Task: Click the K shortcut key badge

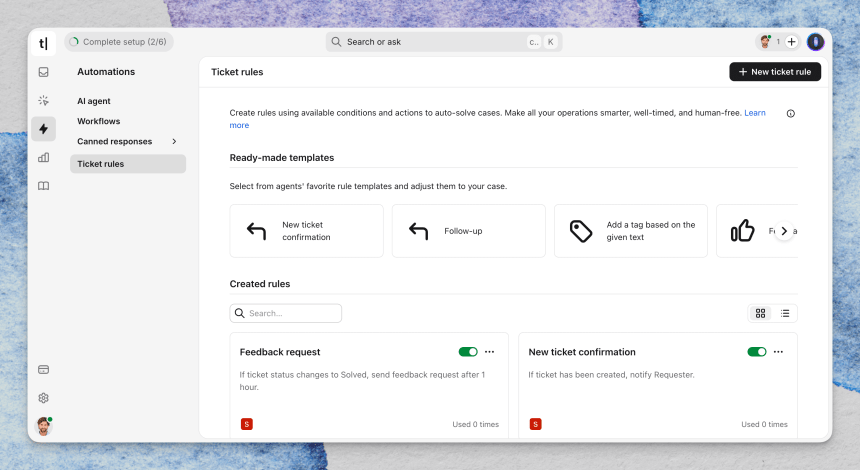Action: pyautogui.click(x=551, y=42)
